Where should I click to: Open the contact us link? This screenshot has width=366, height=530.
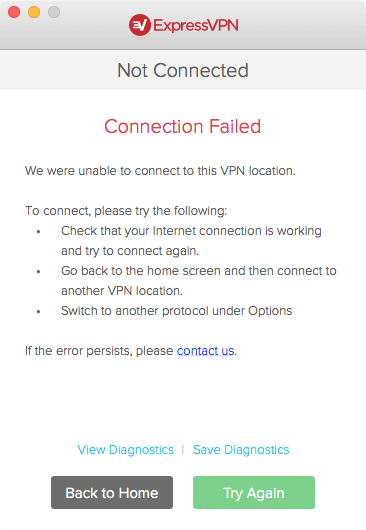point(205,351)
